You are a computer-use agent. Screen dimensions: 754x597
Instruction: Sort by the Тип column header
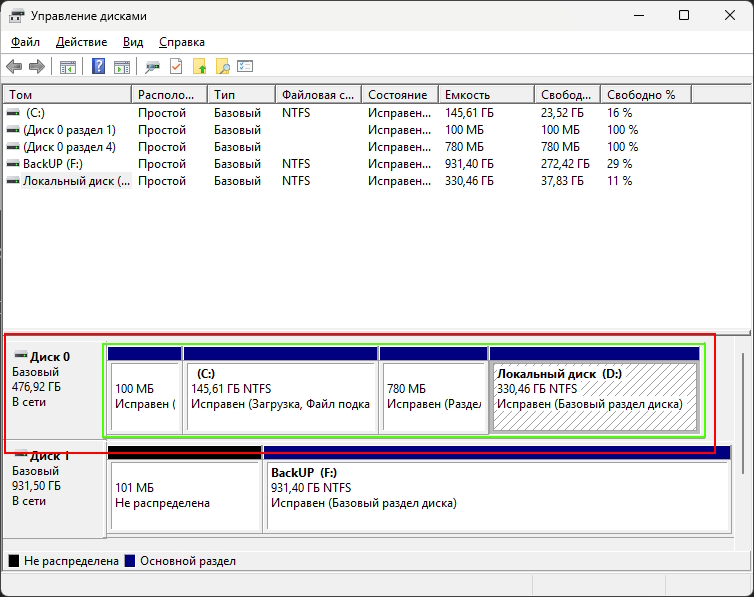click(x=241, y=95)
